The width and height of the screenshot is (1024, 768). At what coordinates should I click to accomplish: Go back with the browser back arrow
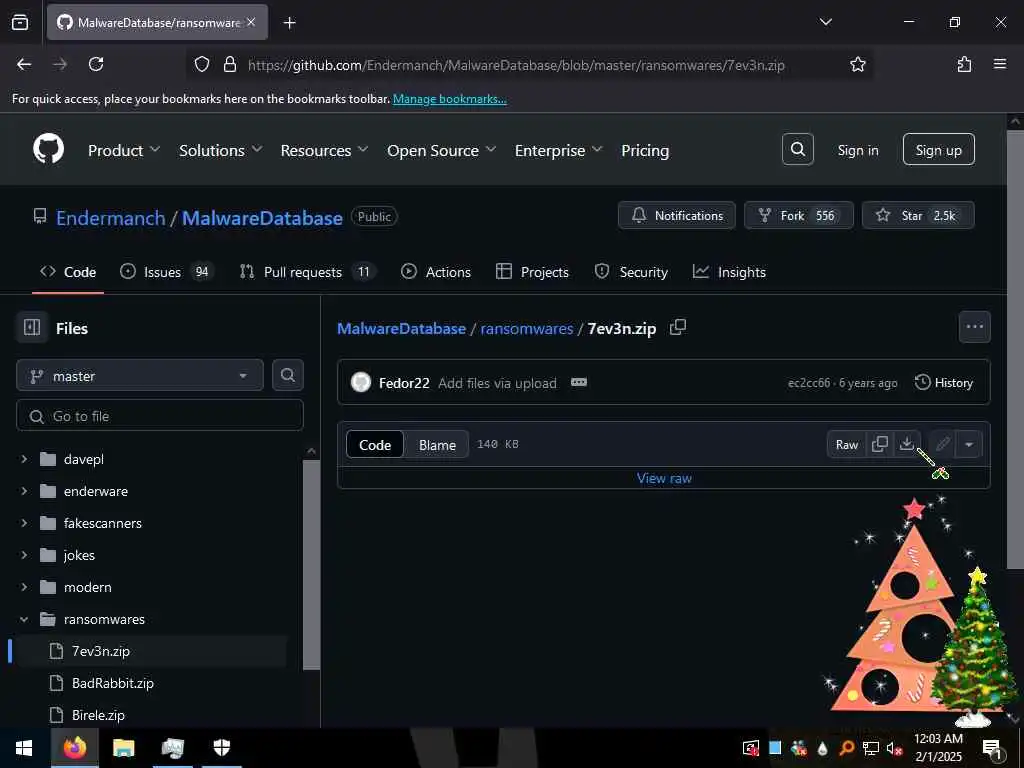pyautogui.click(x=24, y=64)
